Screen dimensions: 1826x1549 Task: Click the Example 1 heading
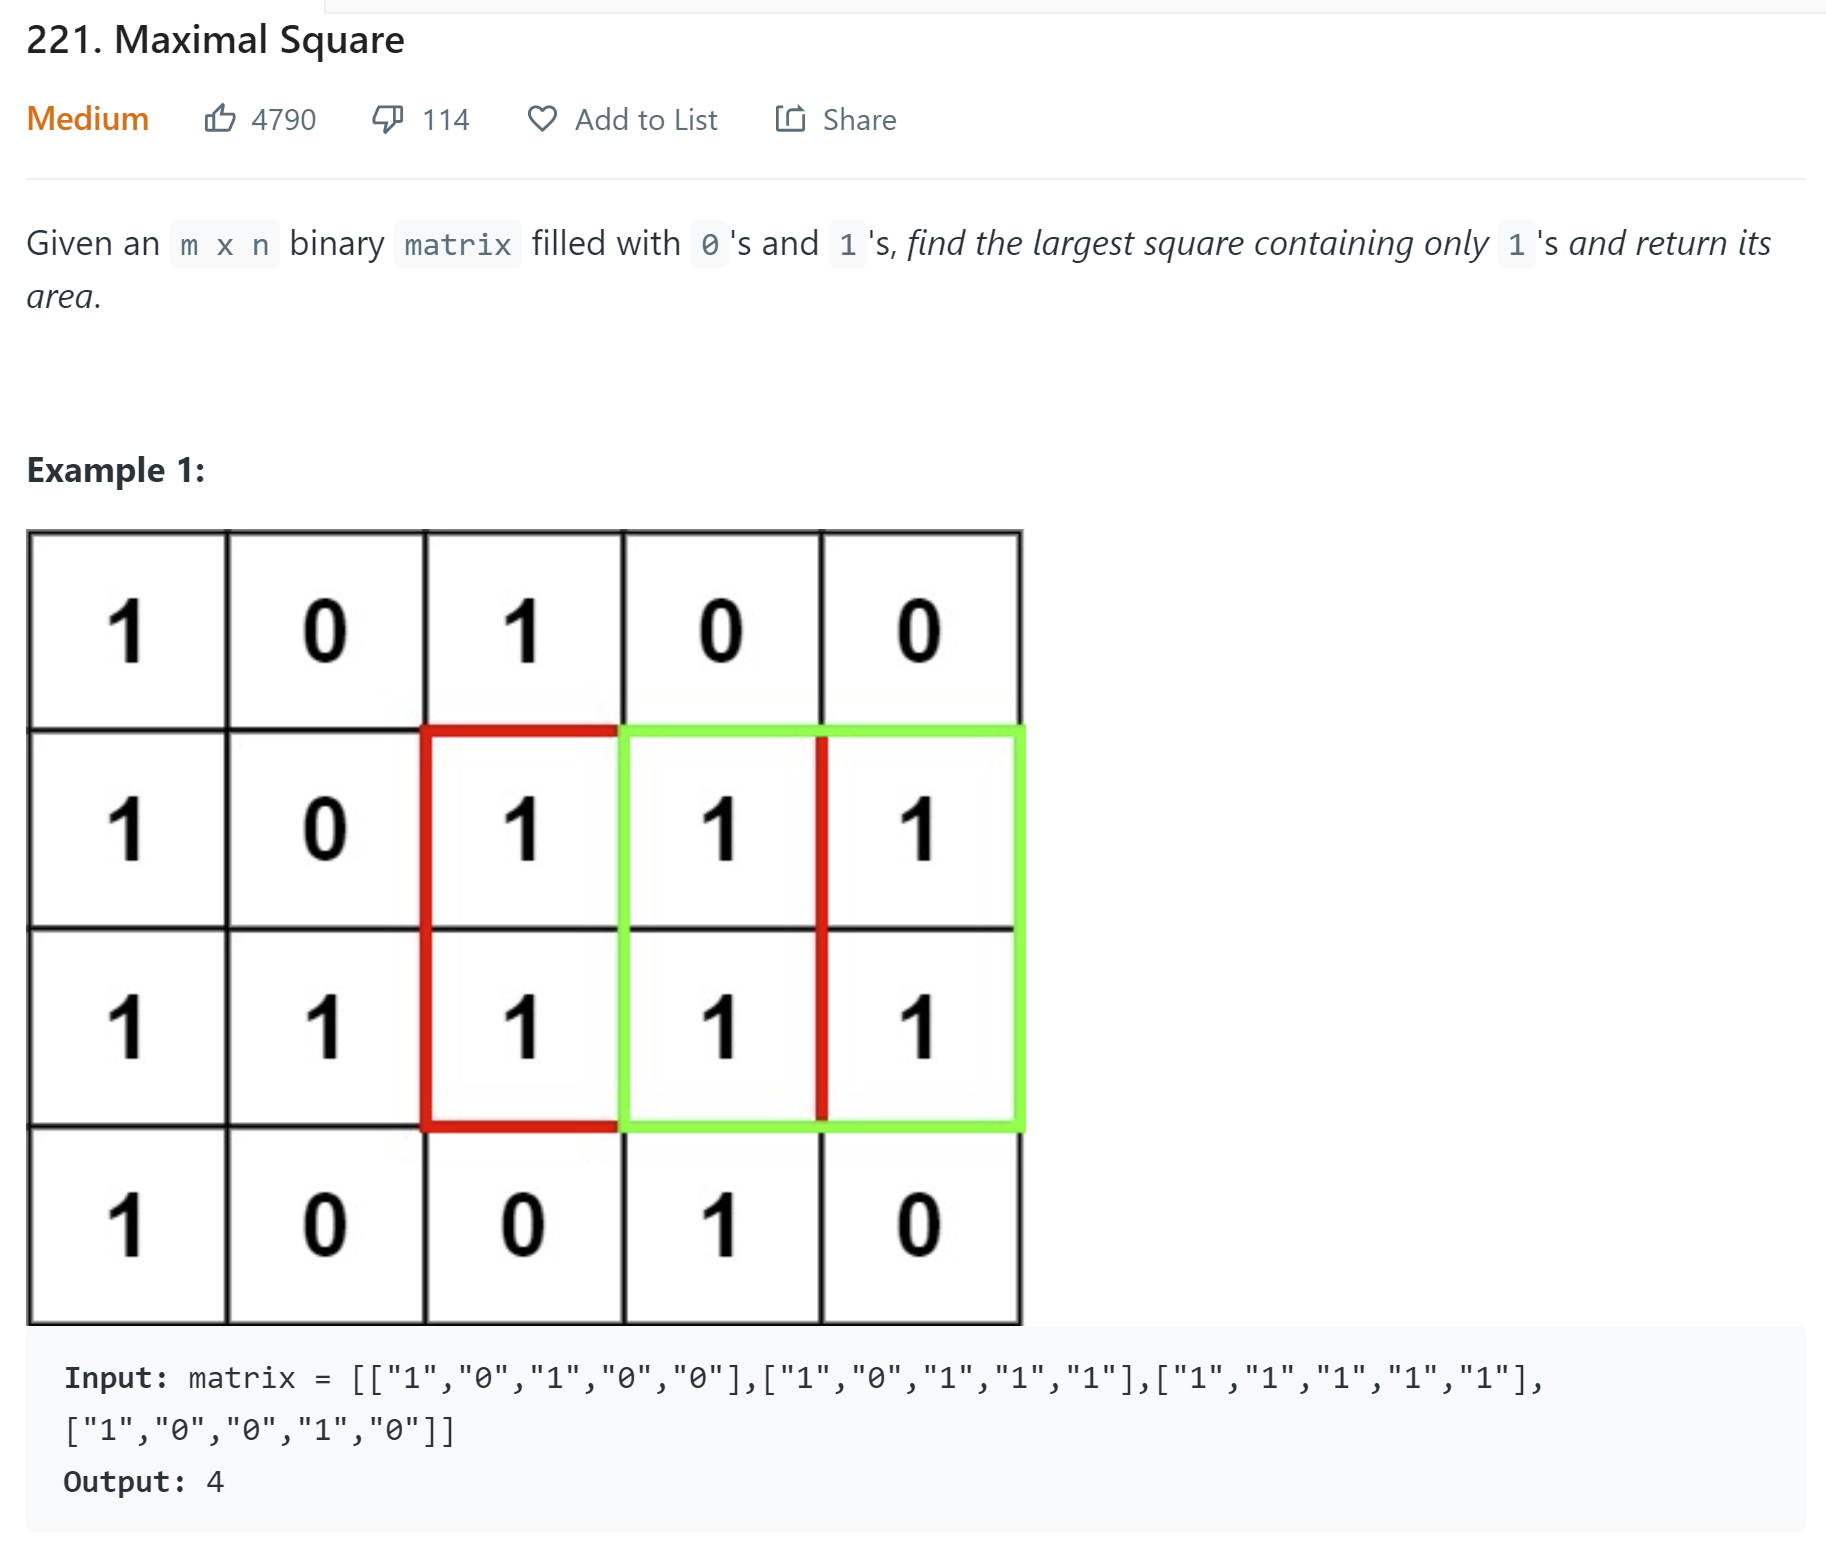click(x=116, y=470)
